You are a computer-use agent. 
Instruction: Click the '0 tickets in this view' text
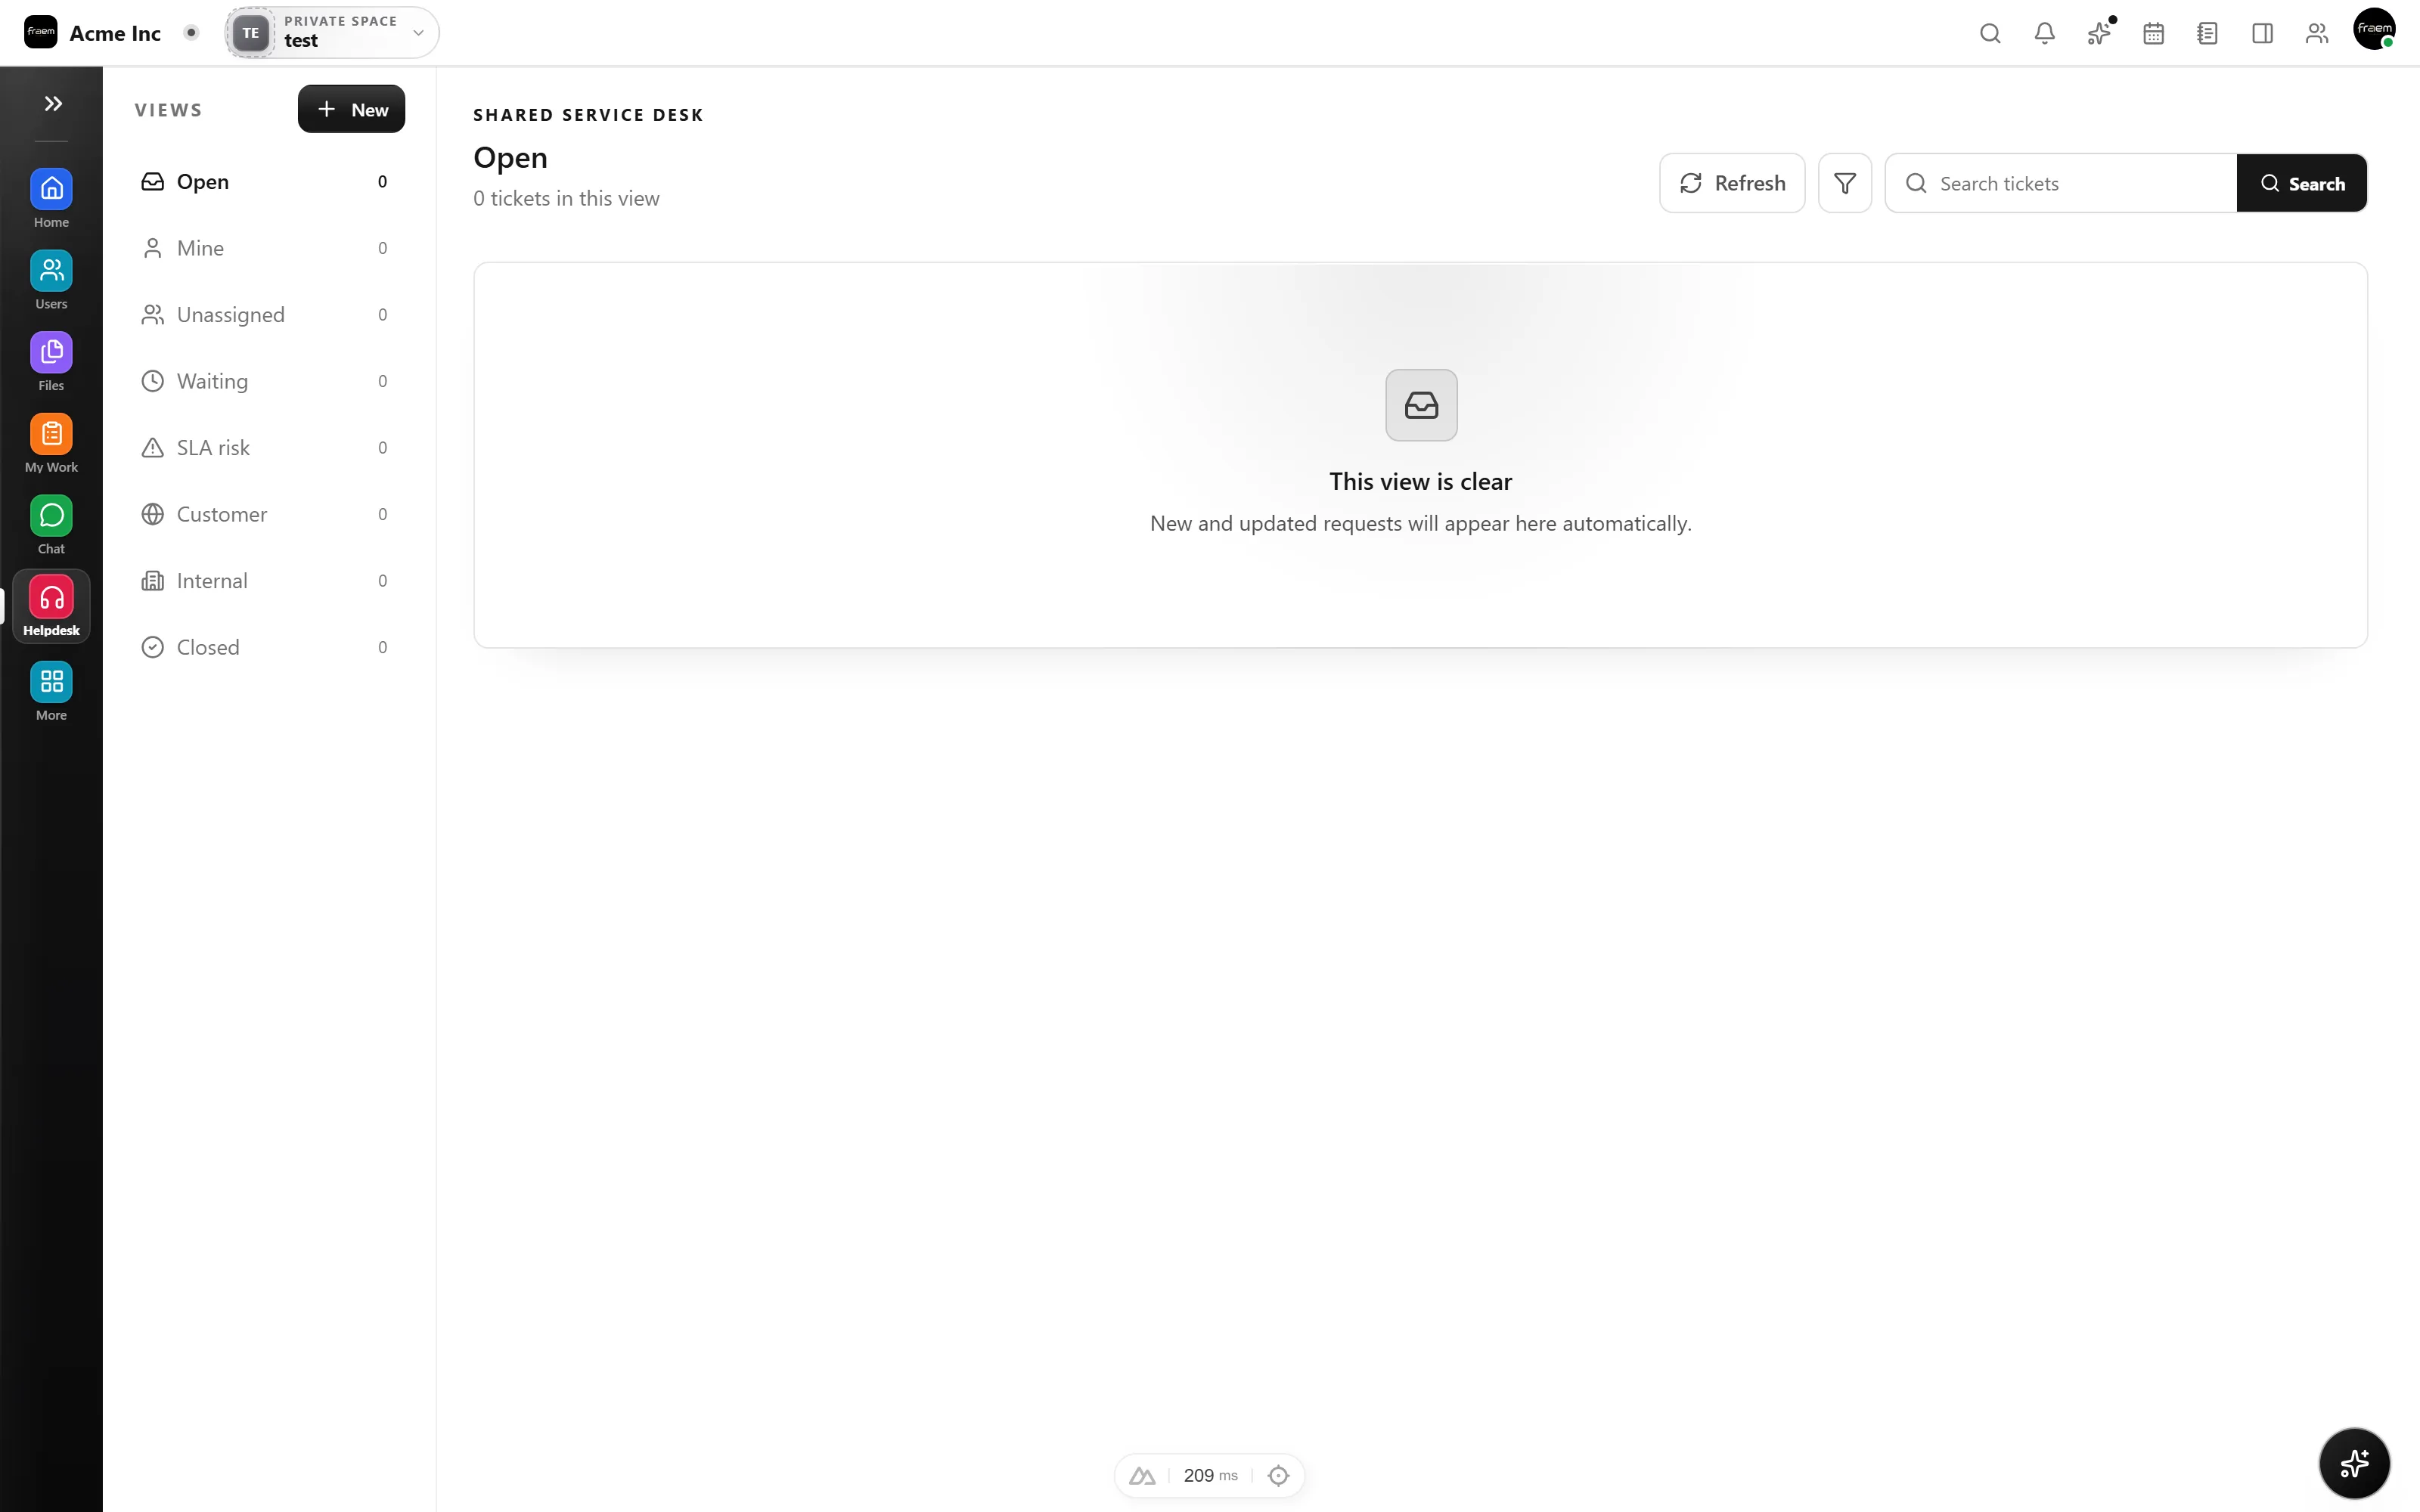[x=566, y=198]
